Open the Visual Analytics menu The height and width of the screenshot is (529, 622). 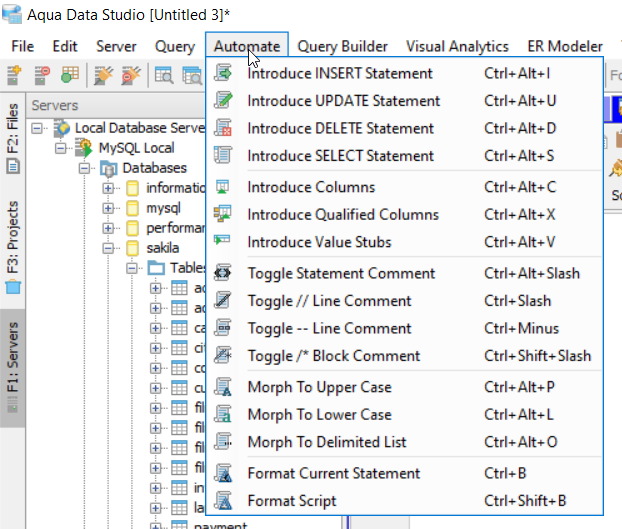(x=457, y=46)
